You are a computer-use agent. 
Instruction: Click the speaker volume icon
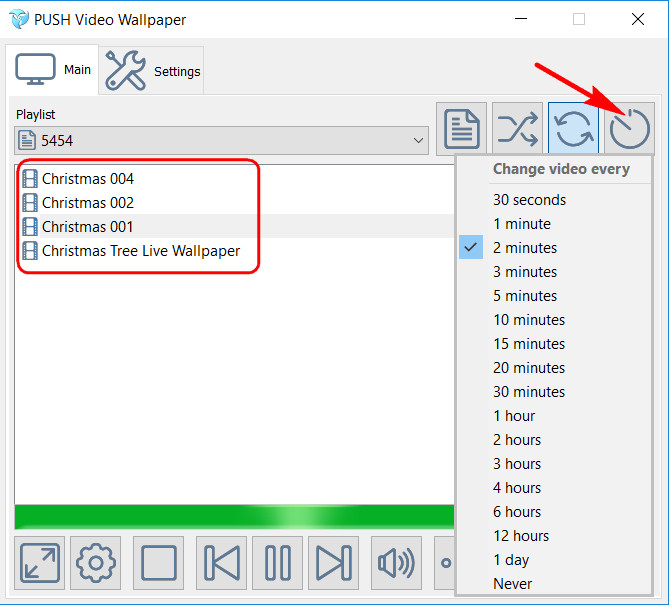tap(396, 563)
